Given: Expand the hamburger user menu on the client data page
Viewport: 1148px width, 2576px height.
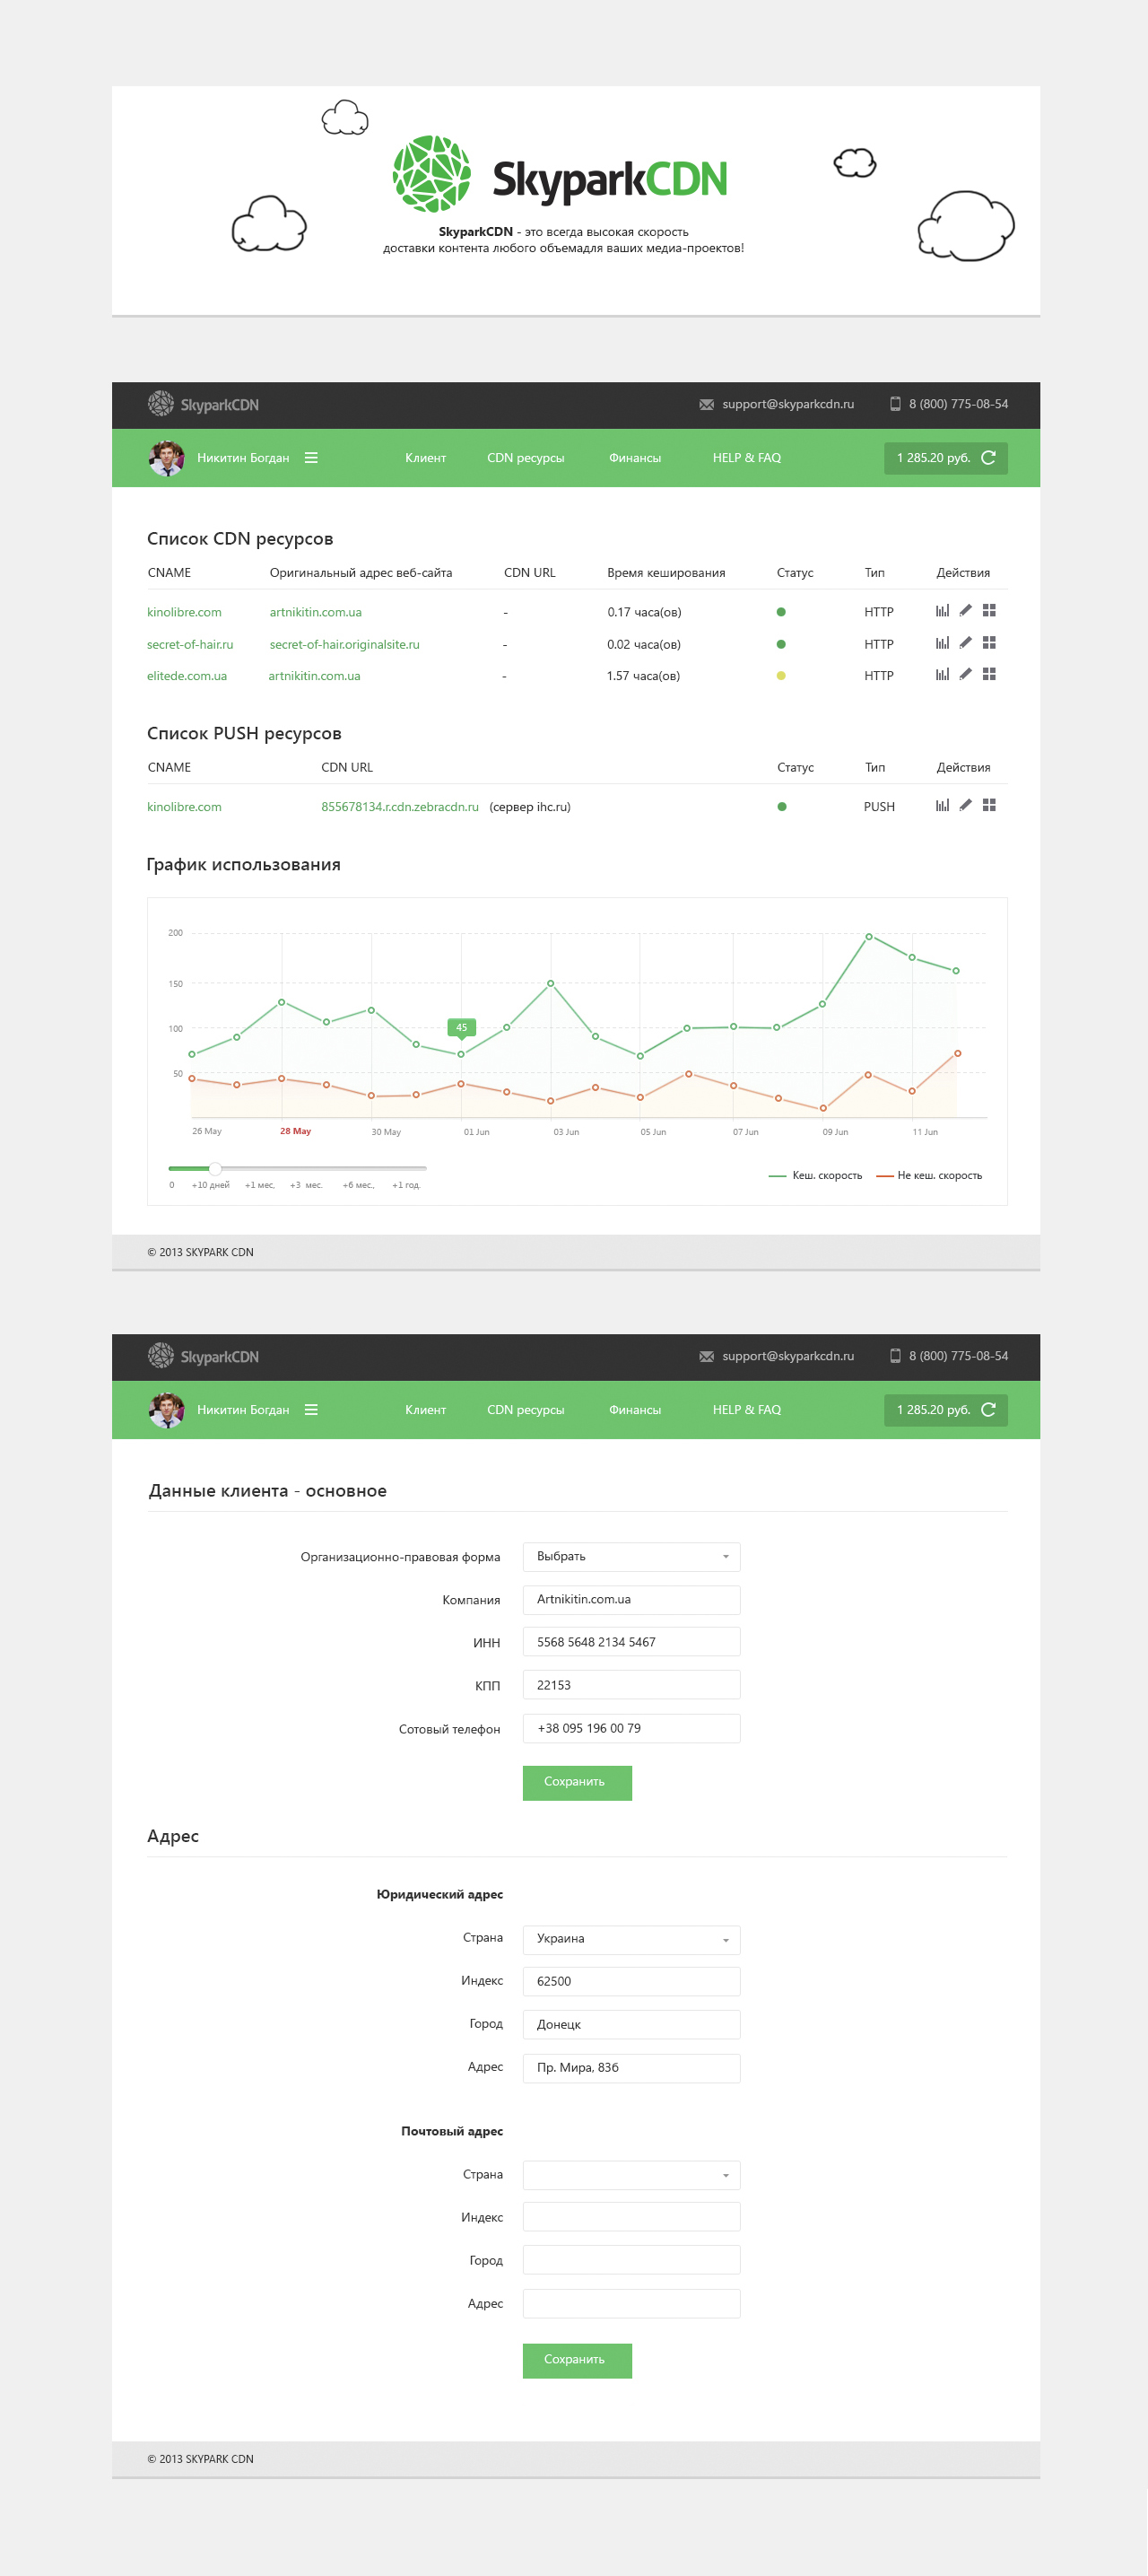Looking at the screenshot, I should pos(311,1410).
